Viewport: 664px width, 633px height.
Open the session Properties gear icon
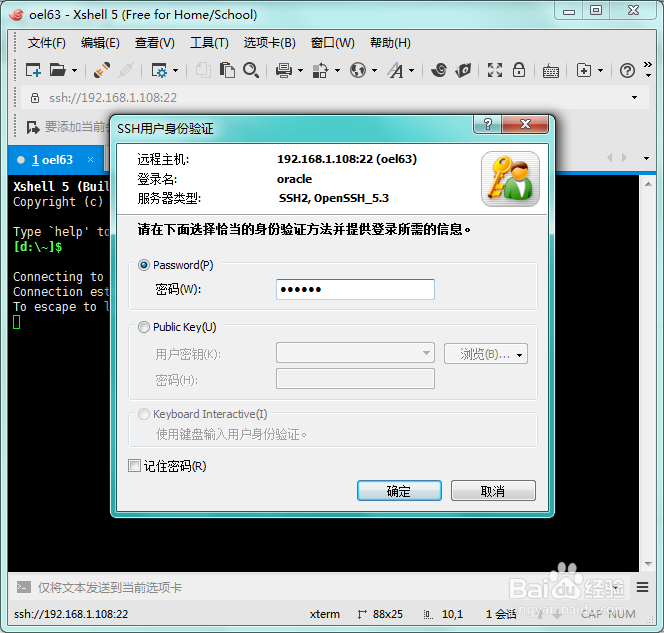click(159, 70)
